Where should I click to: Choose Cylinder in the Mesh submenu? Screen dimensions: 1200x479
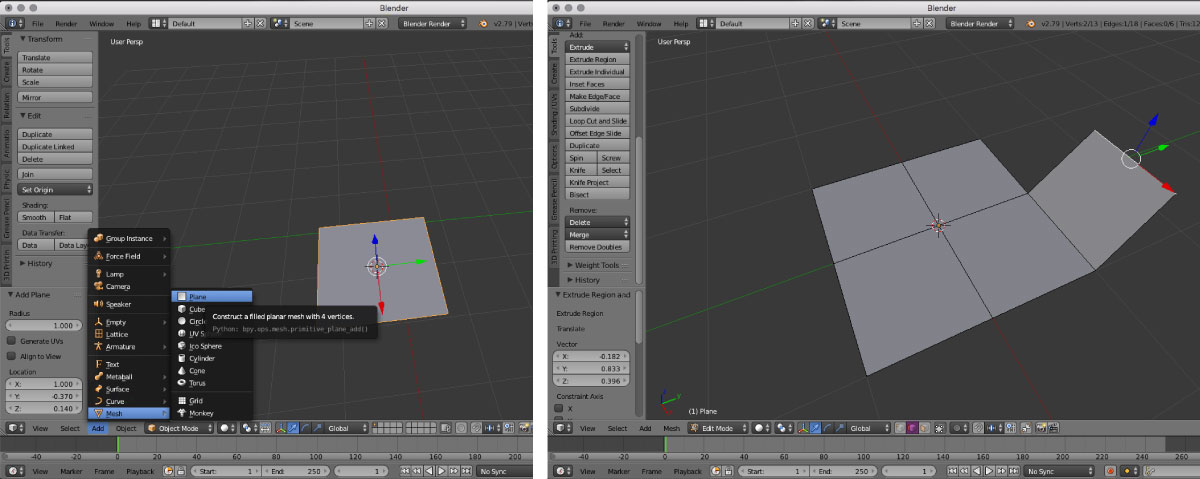[212, 358]
